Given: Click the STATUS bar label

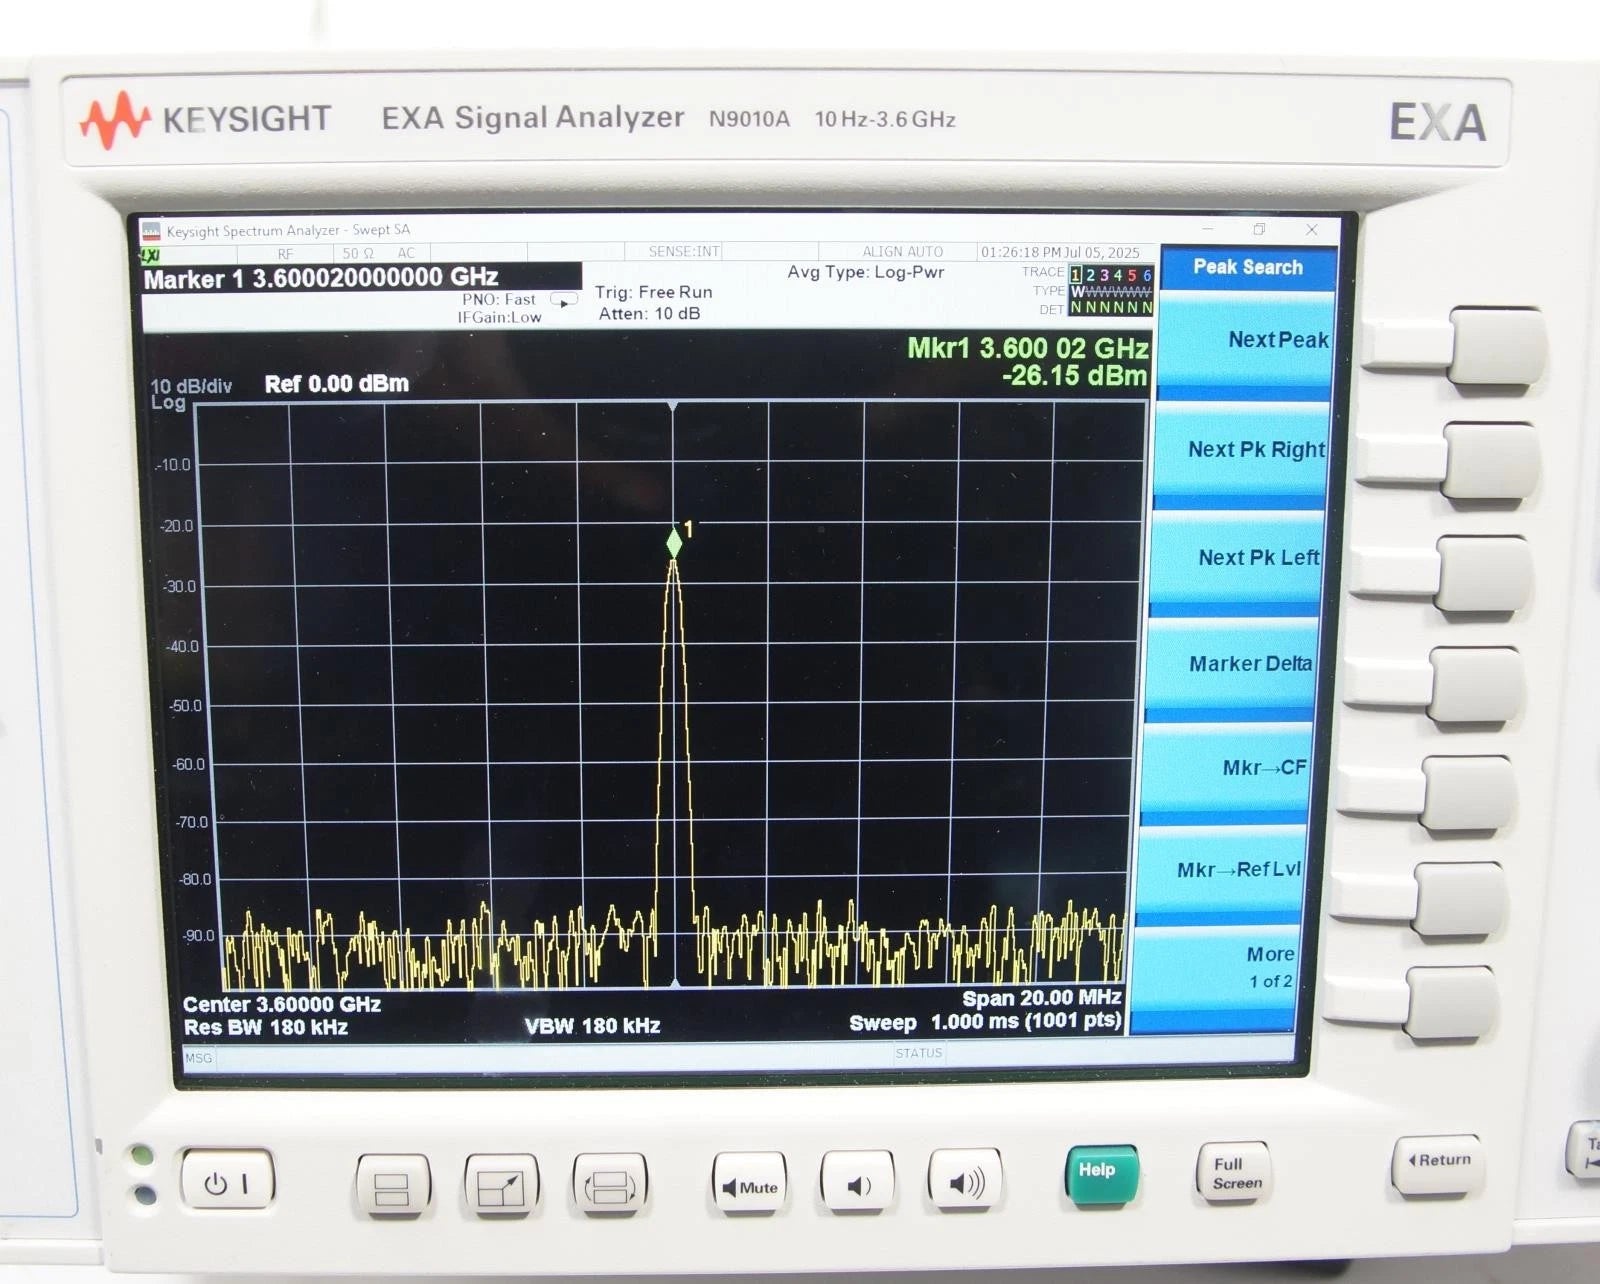Looking at the screenshot, I should [x=918, y=1053].
